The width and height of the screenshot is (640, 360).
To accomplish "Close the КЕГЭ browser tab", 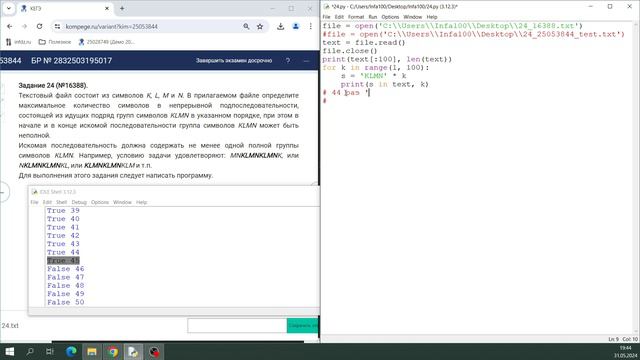I will (107, 8).
